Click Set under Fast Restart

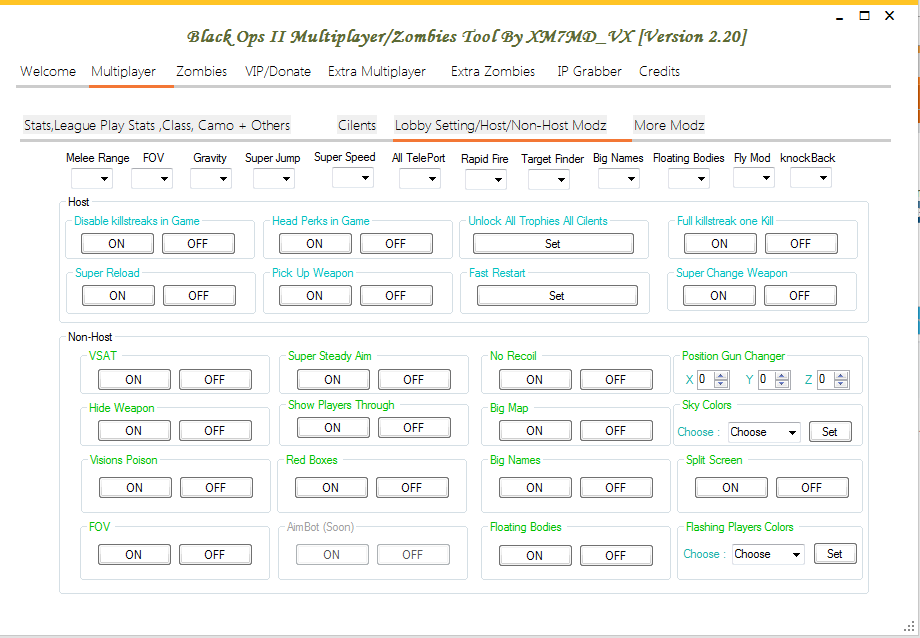[557, 296]
